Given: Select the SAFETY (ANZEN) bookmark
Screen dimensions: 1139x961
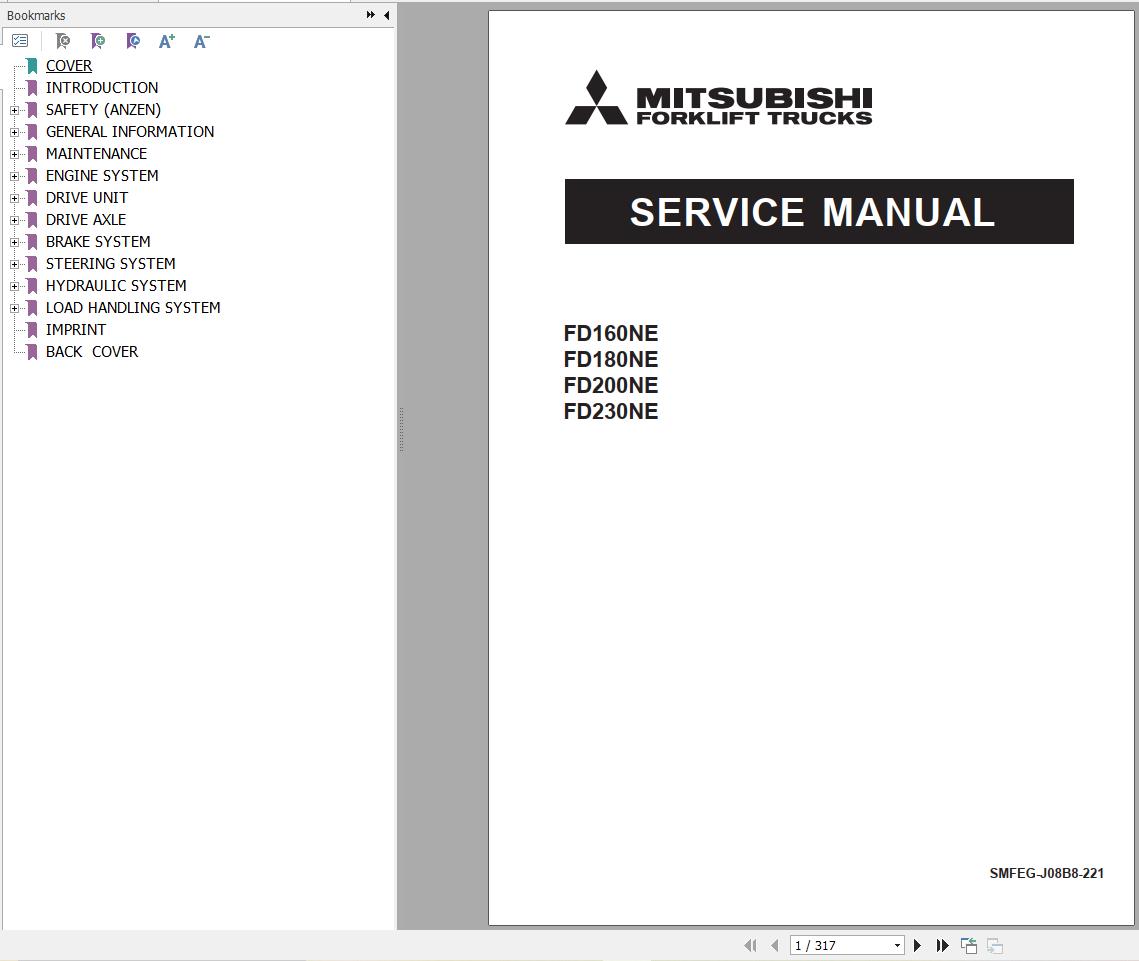Looking at the screenshot, I should pos(103,110).
